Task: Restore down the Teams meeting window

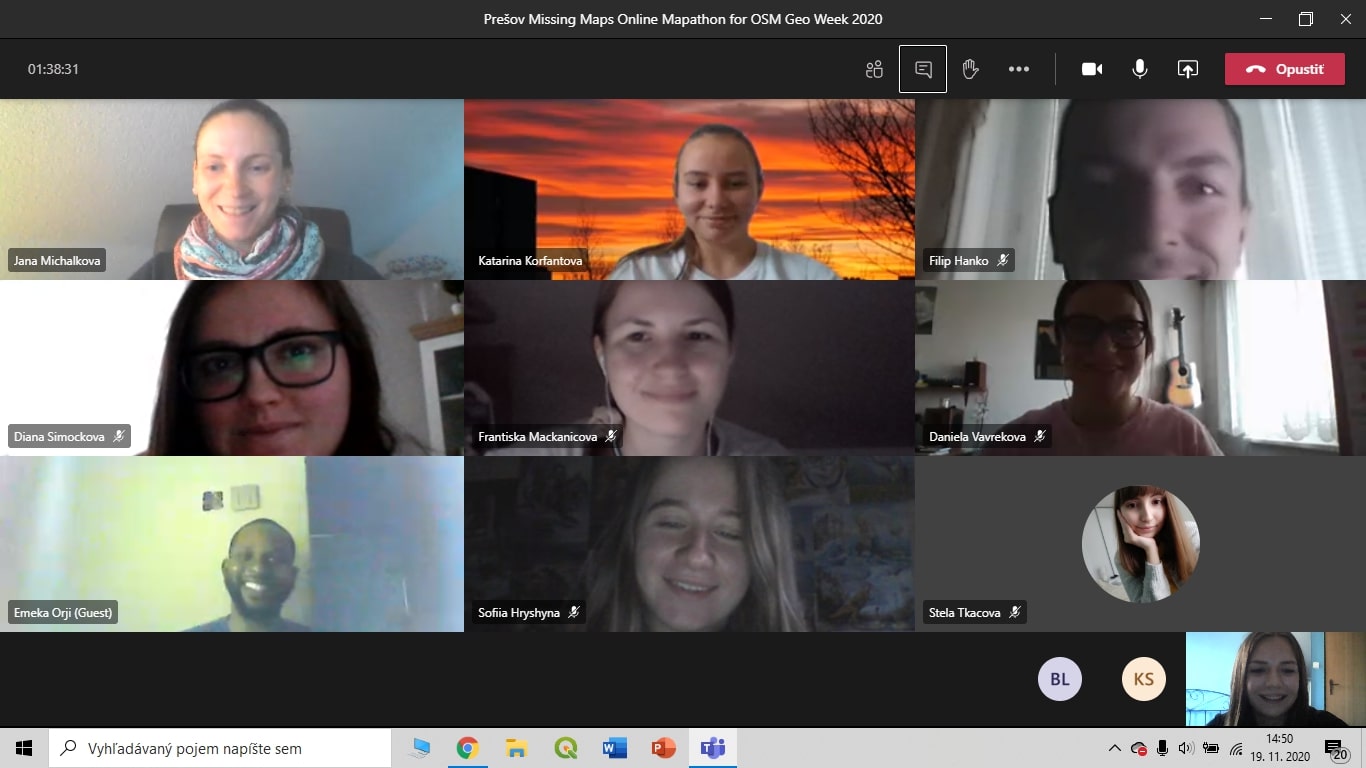Action: (1305, 19)
